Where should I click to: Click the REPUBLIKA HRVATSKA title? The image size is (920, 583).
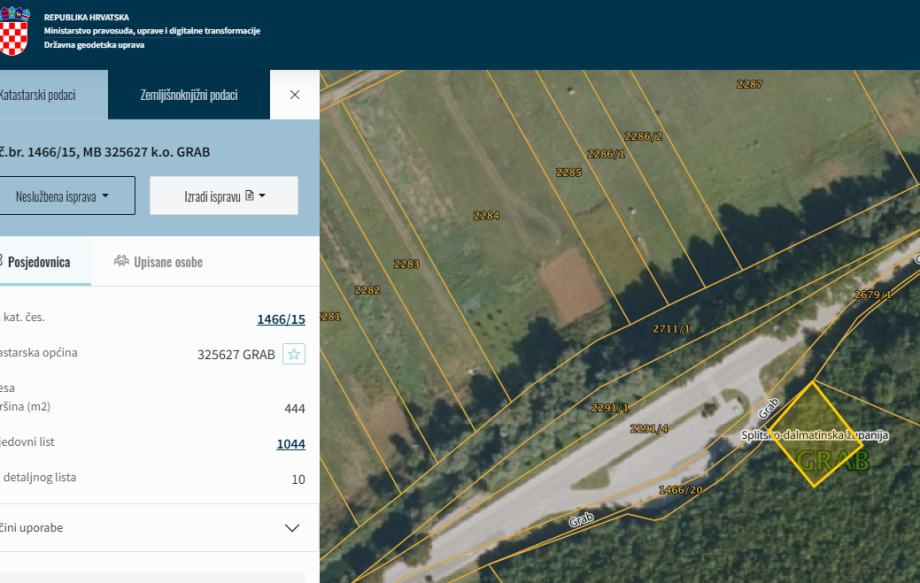[x=86, y=17]
